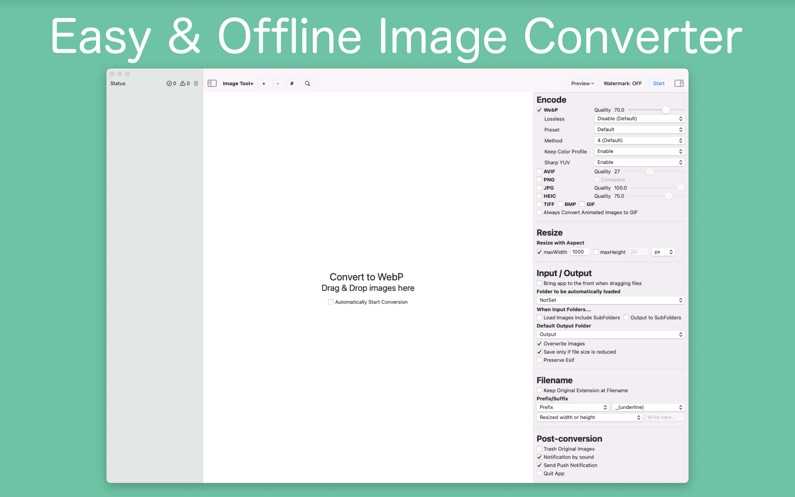Click the Watermark: OFF button
The image size is (795, 497).
(x=622, y=84)
